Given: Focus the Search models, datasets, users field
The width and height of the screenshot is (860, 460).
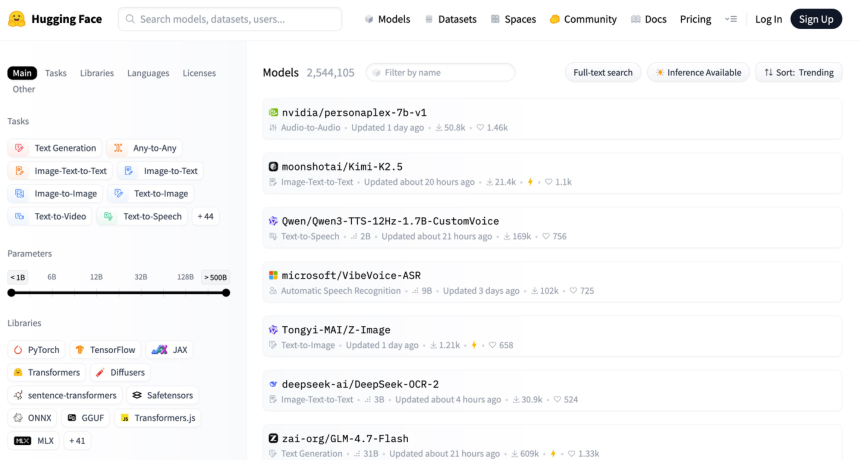Looking at the screenshot, I should pos(230,19).
